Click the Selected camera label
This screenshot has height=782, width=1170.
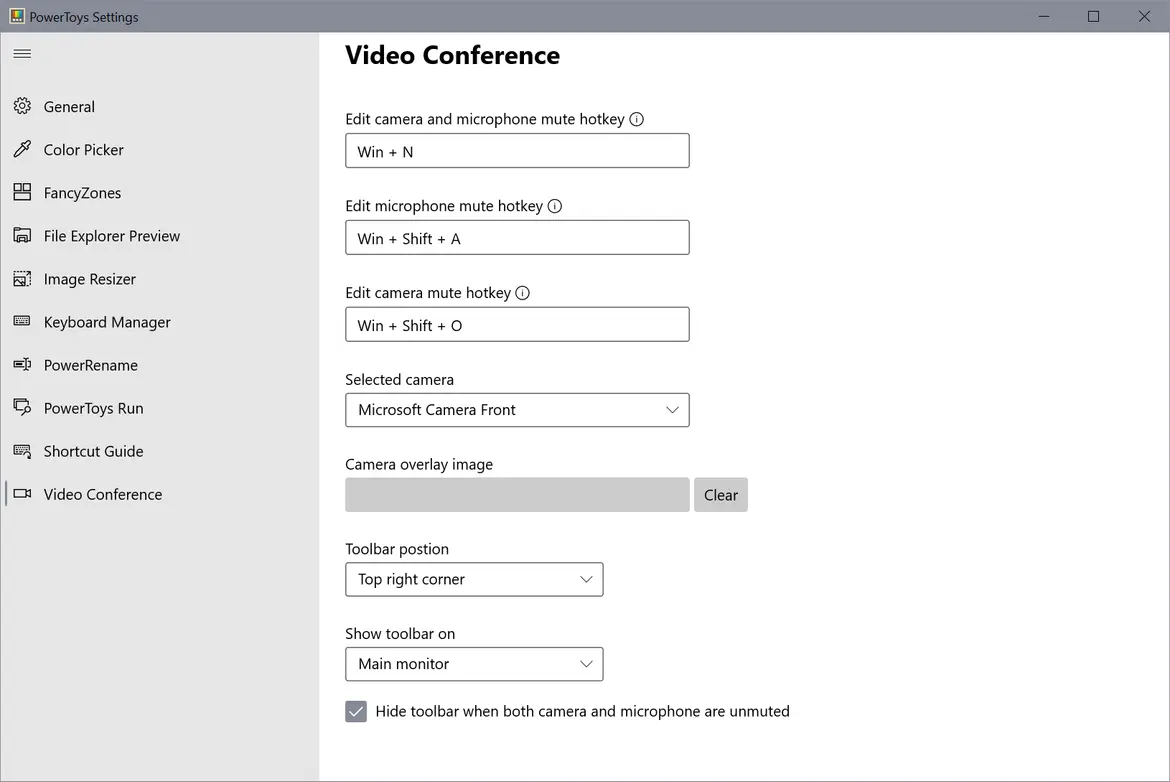(x=399, y=380)
